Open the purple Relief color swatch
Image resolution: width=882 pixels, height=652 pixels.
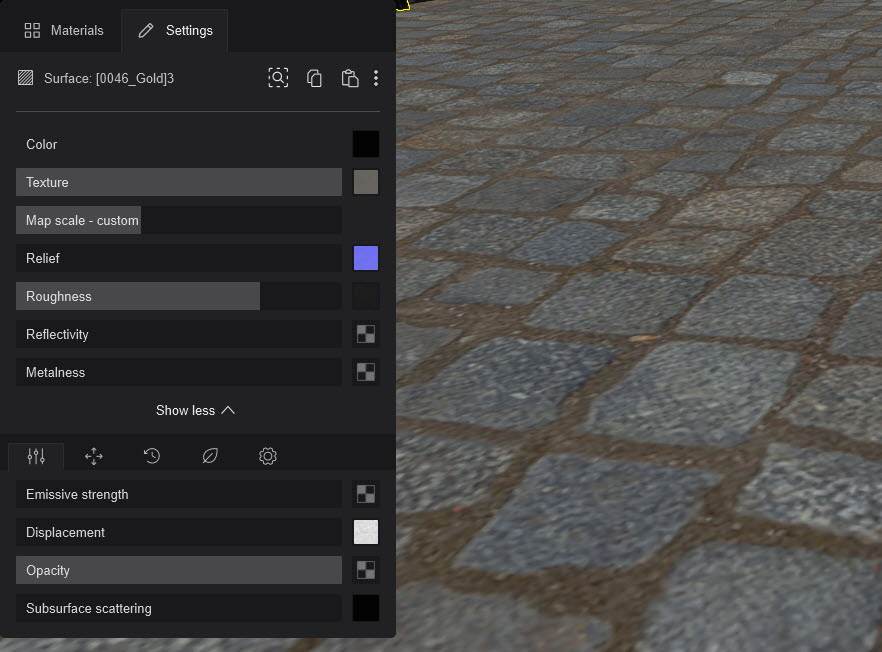[365, 258]
